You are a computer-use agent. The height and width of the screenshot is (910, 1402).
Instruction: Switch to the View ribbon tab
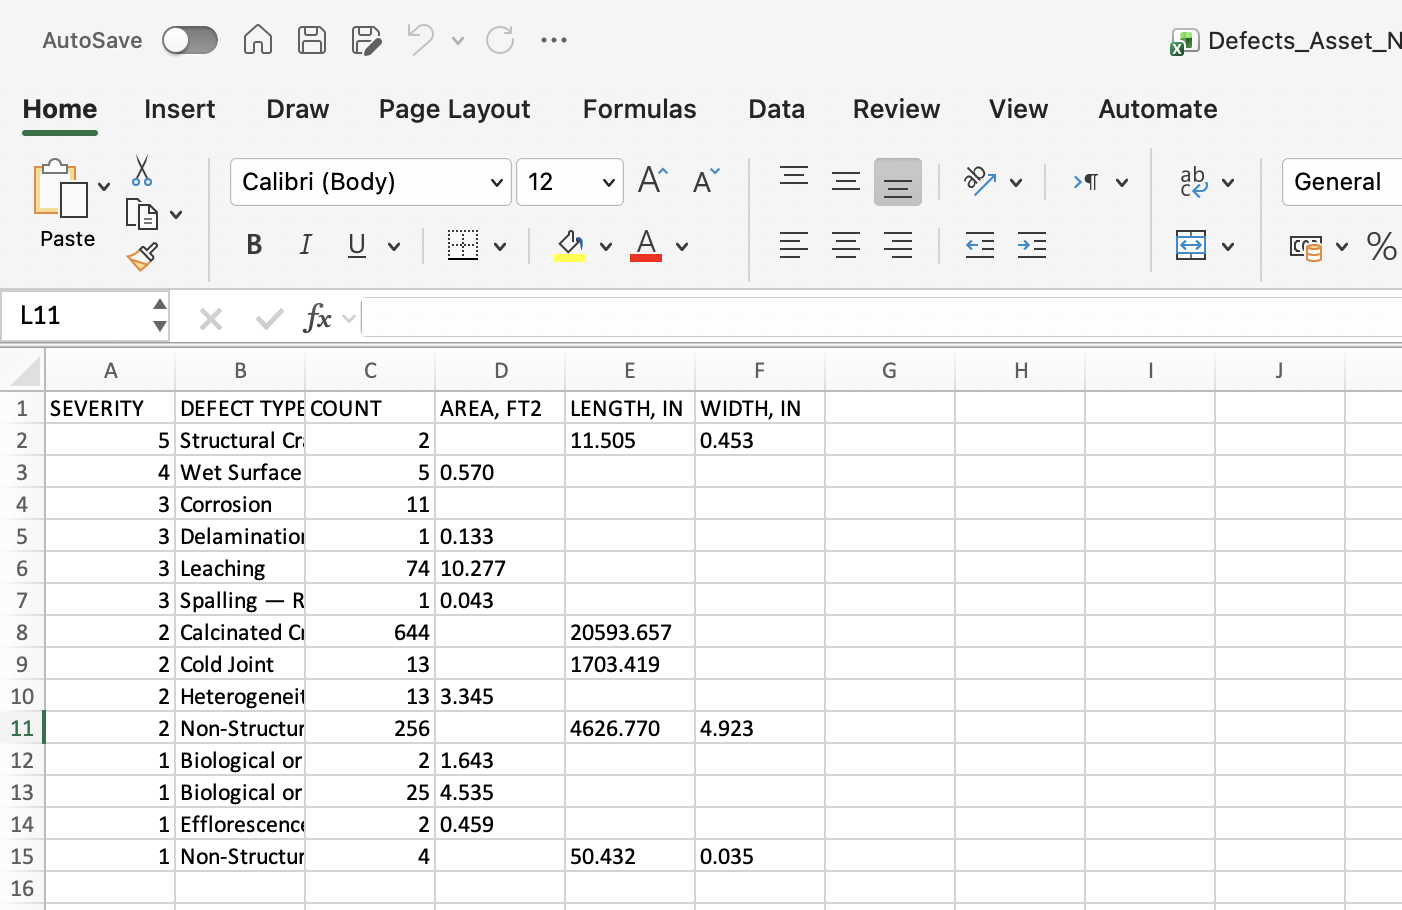1019,109
